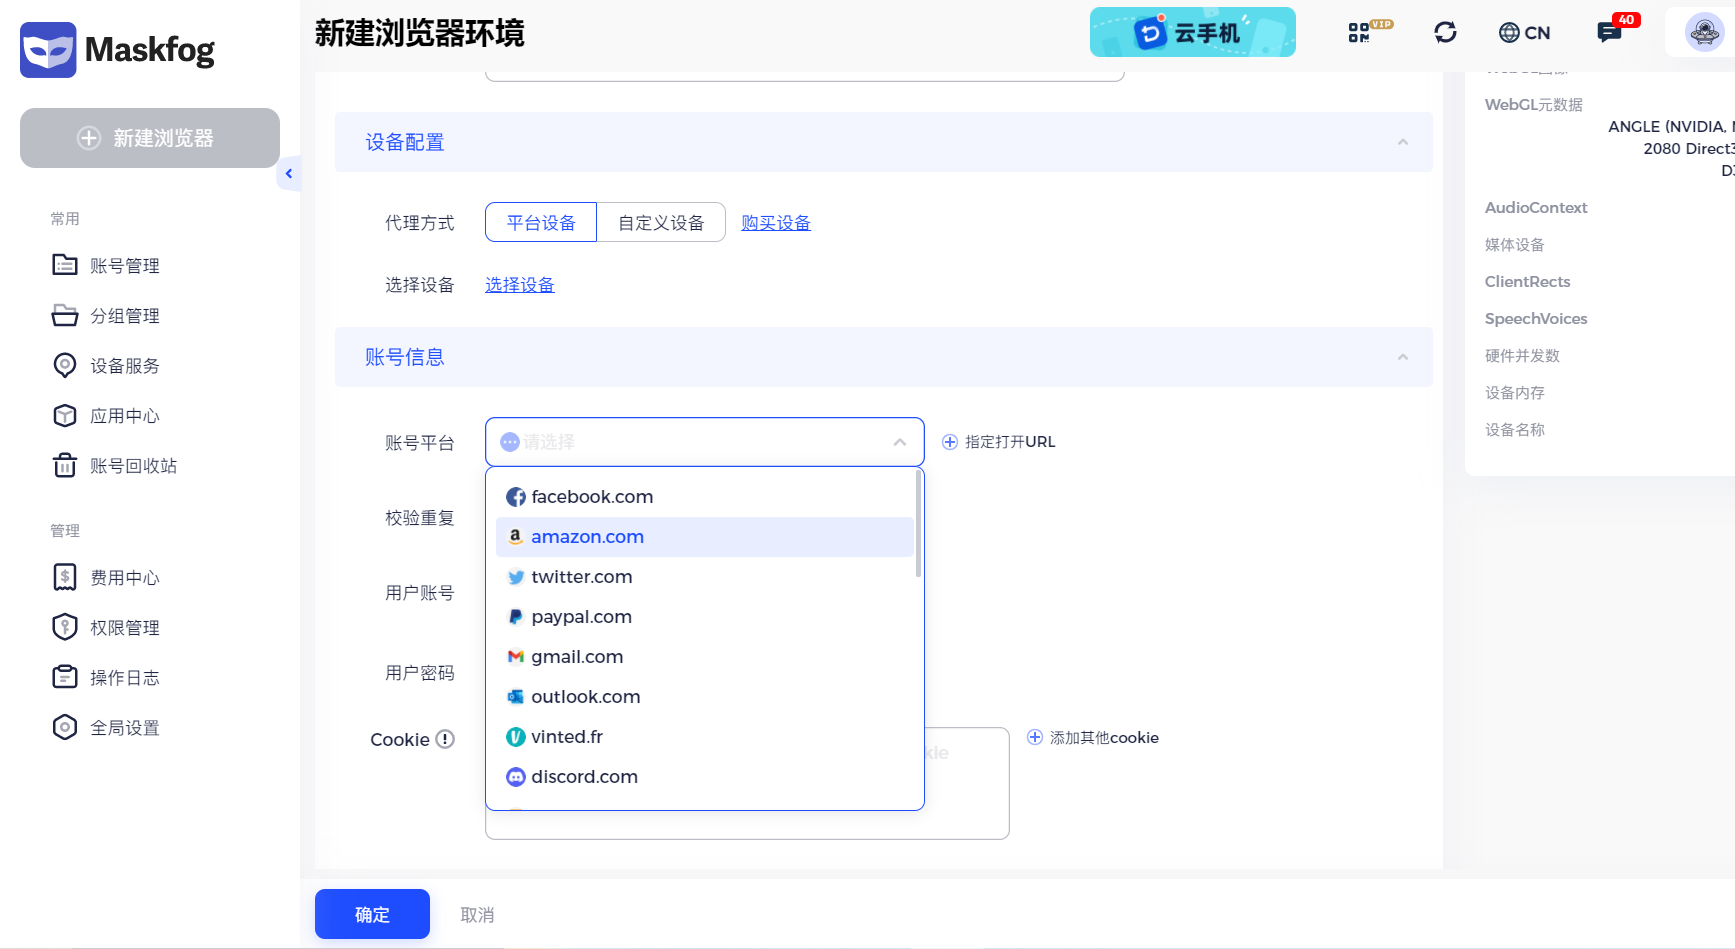This screenshot has height=949, width=1735.
Task: Click the CN language label
Action: (1537, 33)
